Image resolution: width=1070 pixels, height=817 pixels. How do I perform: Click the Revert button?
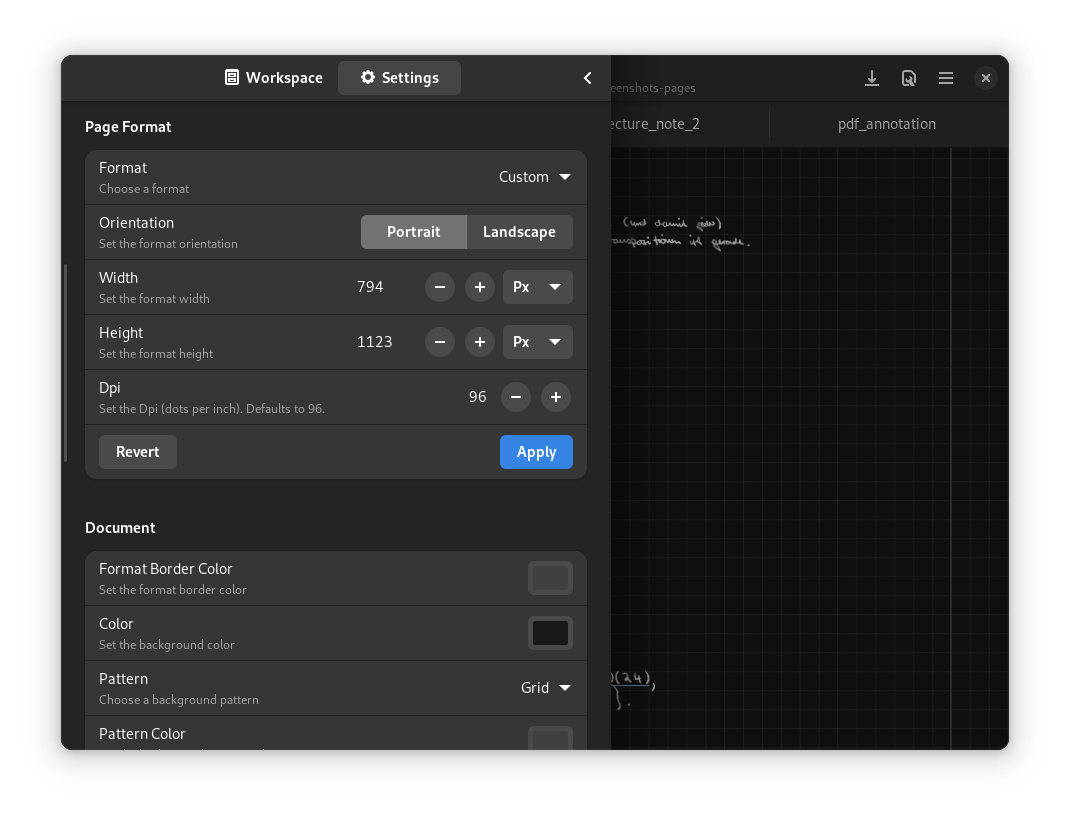pyautogui.click(x=138, y=452)
